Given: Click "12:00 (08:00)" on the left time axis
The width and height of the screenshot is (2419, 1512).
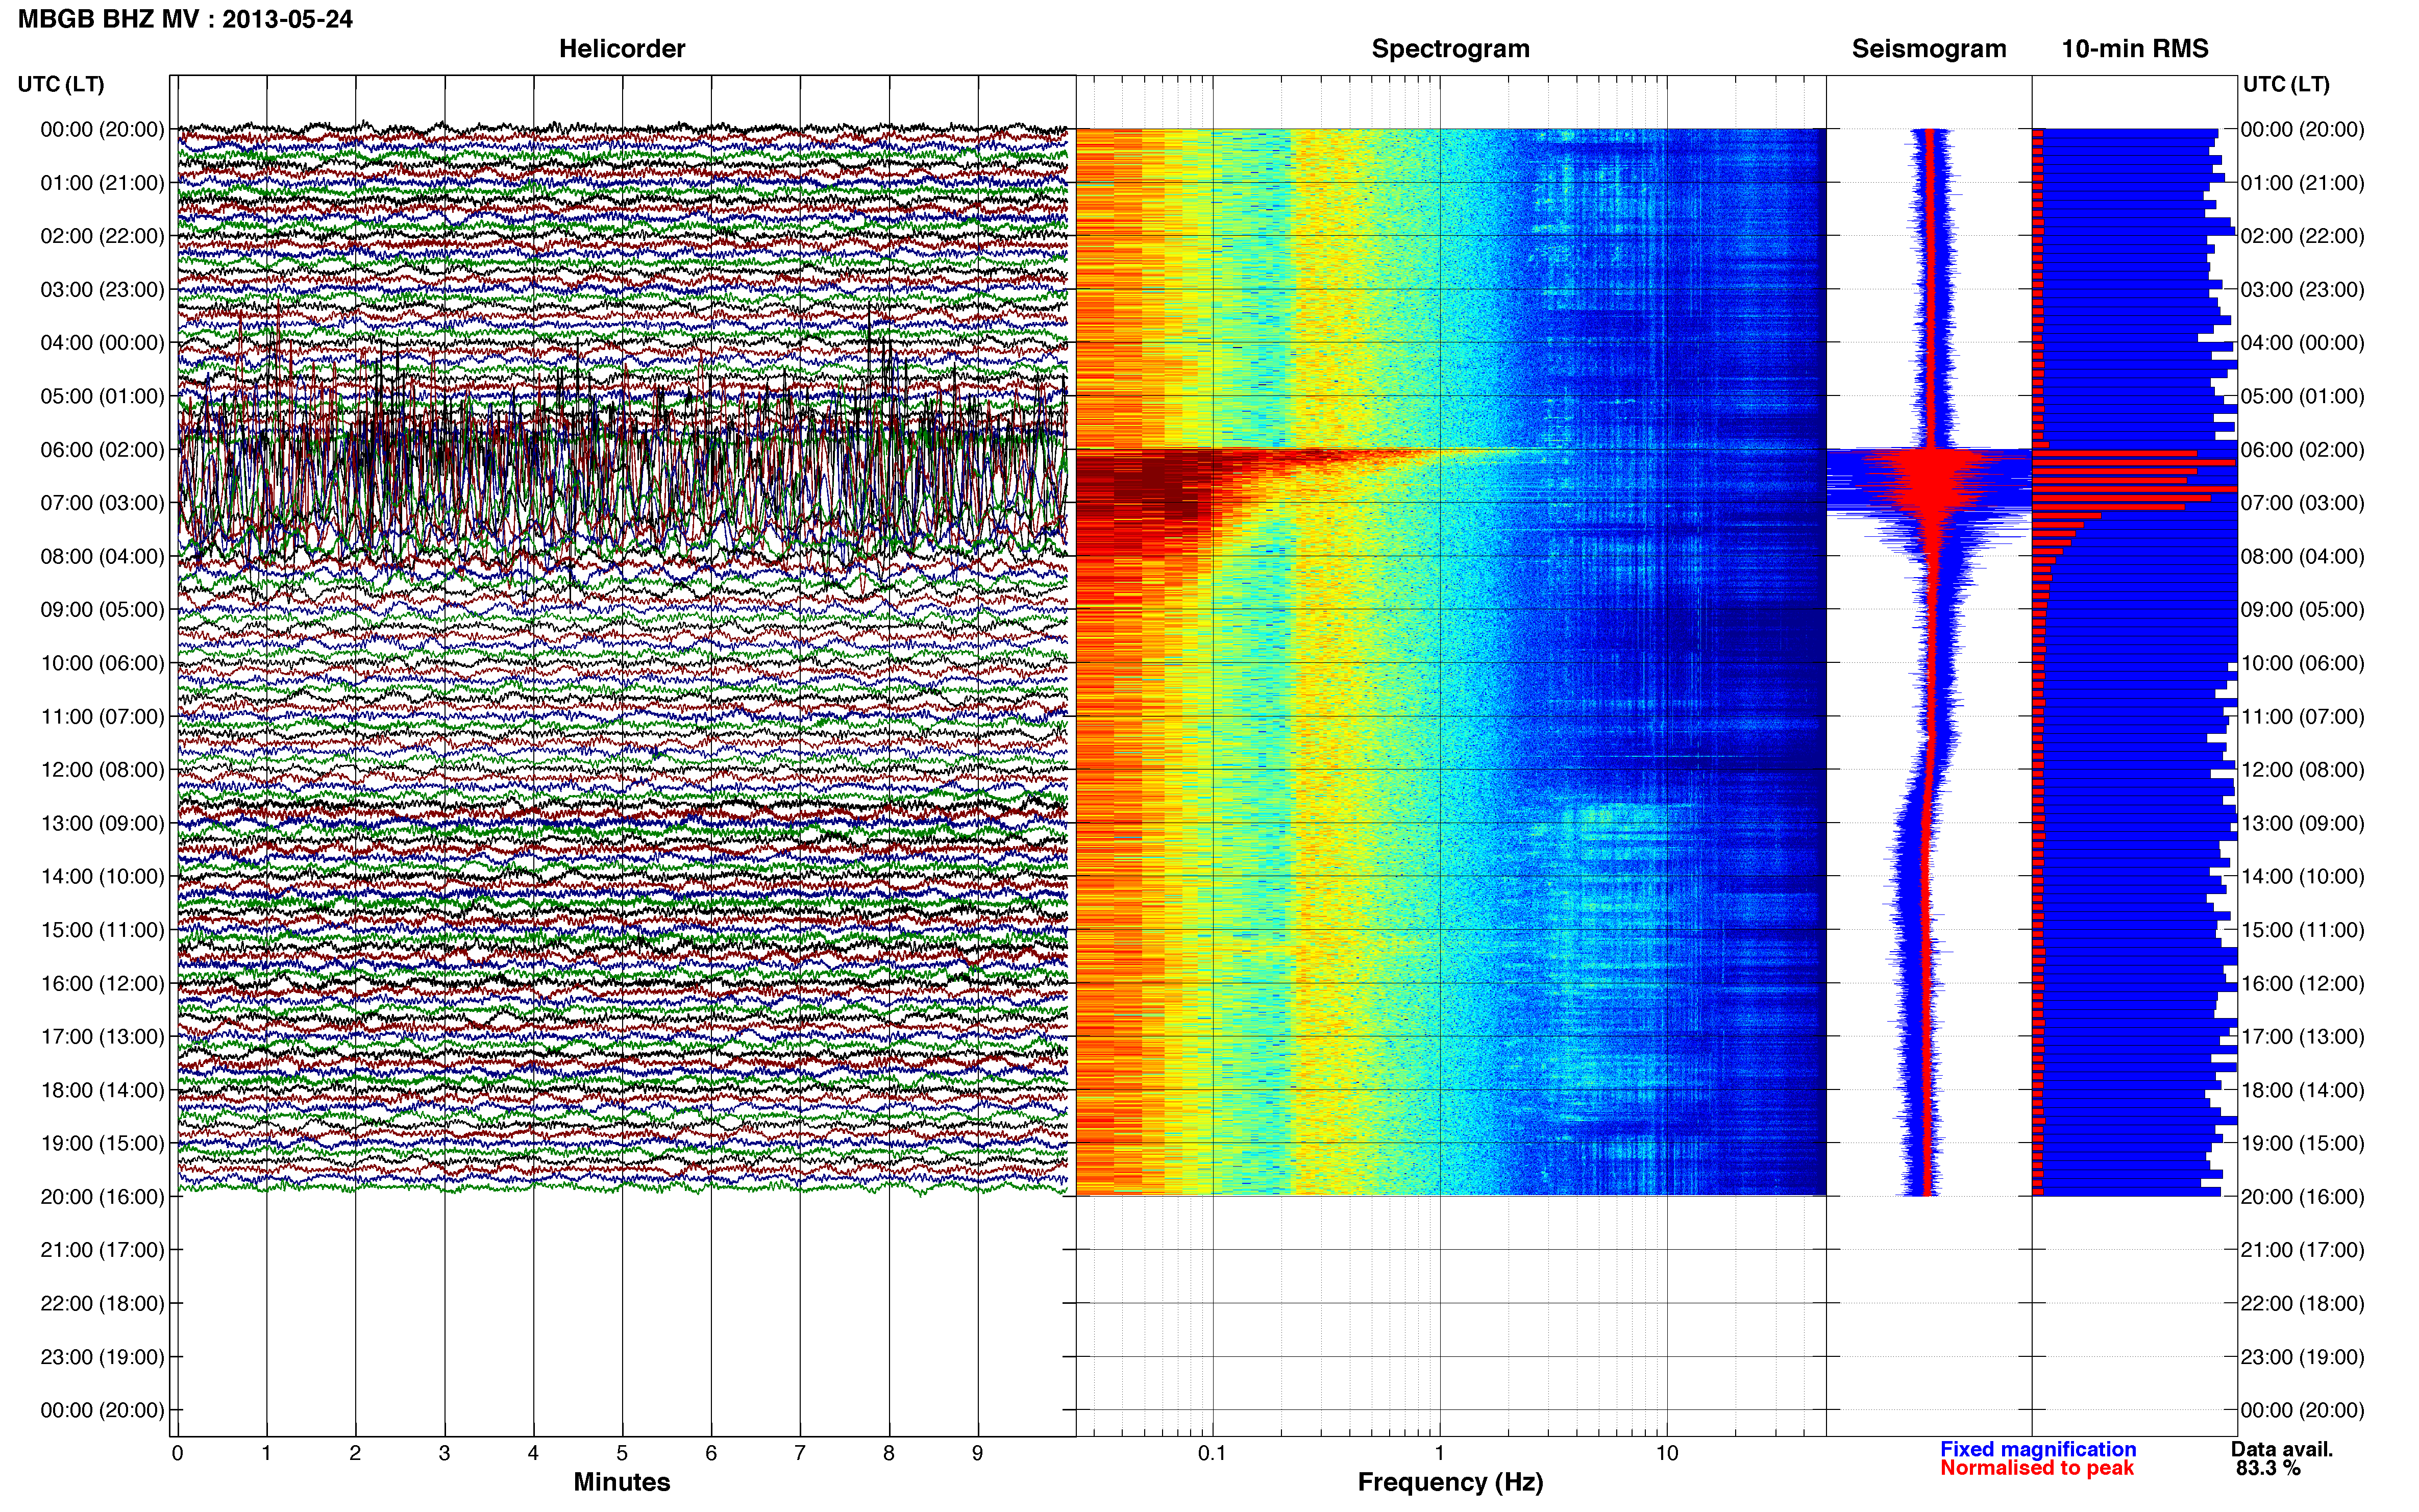Looking at the screenshot, I should pos(102,770).
